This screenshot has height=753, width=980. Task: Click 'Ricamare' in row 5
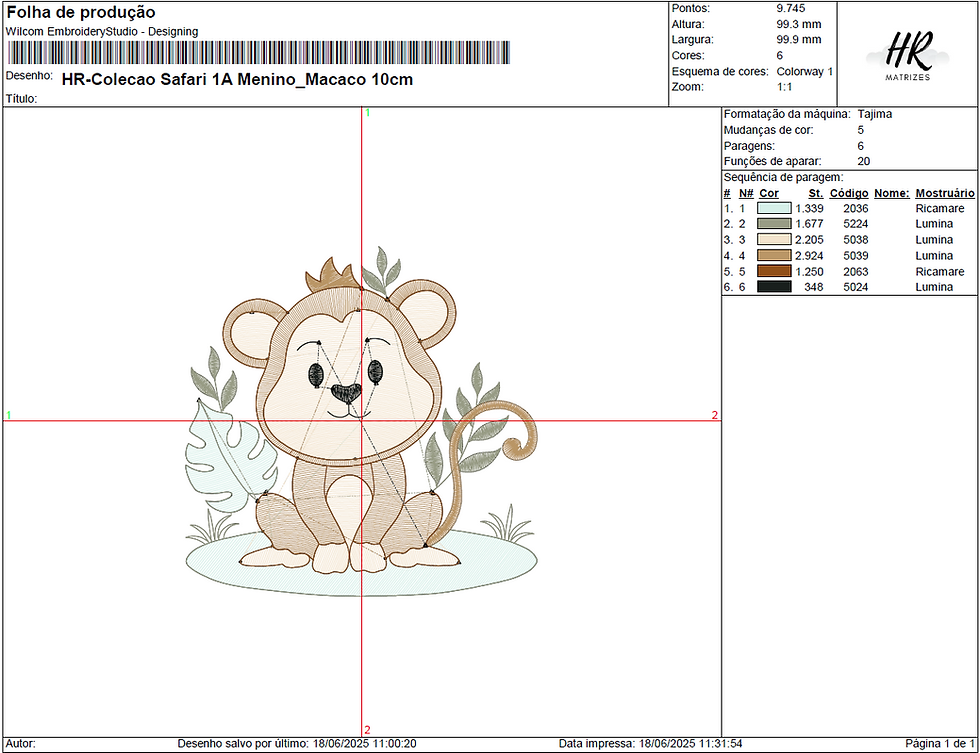[x=940, y=271]
